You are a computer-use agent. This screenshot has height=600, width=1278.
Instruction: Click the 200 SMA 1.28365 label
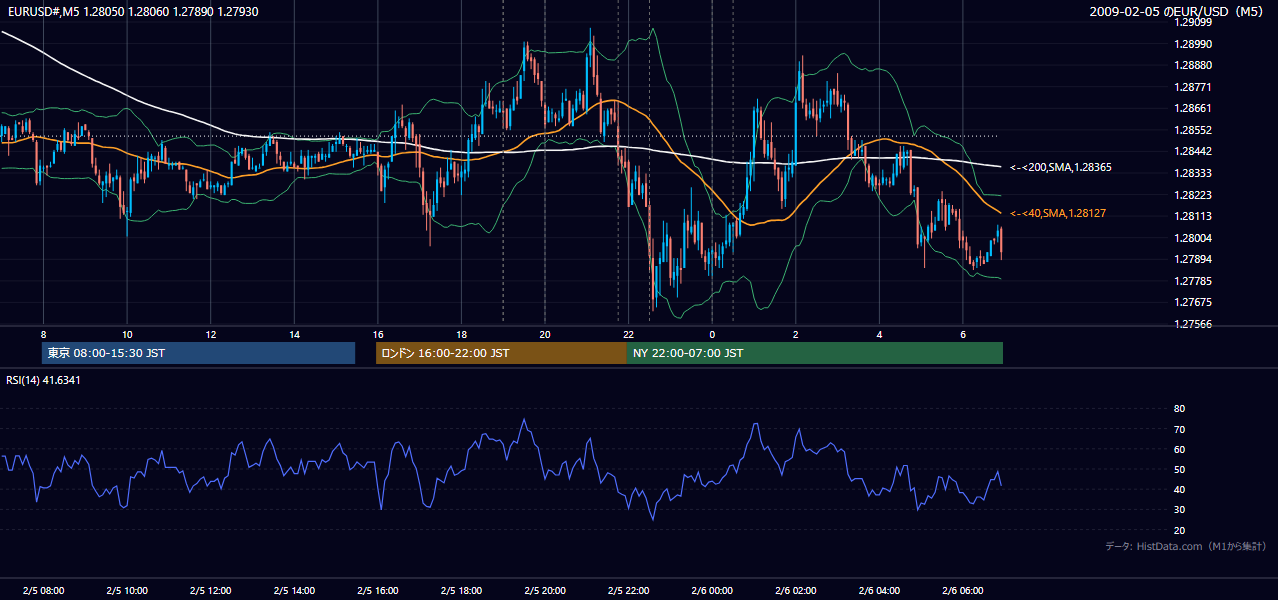tap(1061, 168)
